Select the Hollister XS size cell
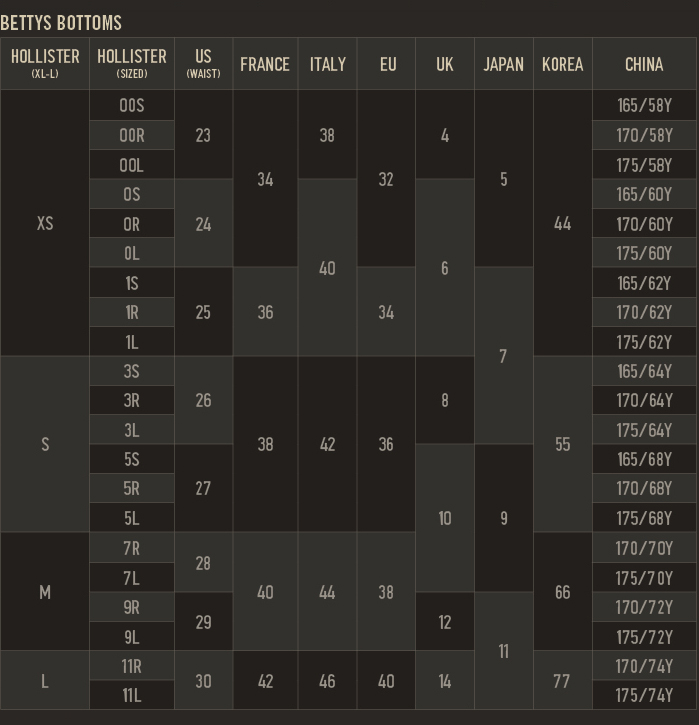Screen dimensions: 699x725 [x=45, y=223]
